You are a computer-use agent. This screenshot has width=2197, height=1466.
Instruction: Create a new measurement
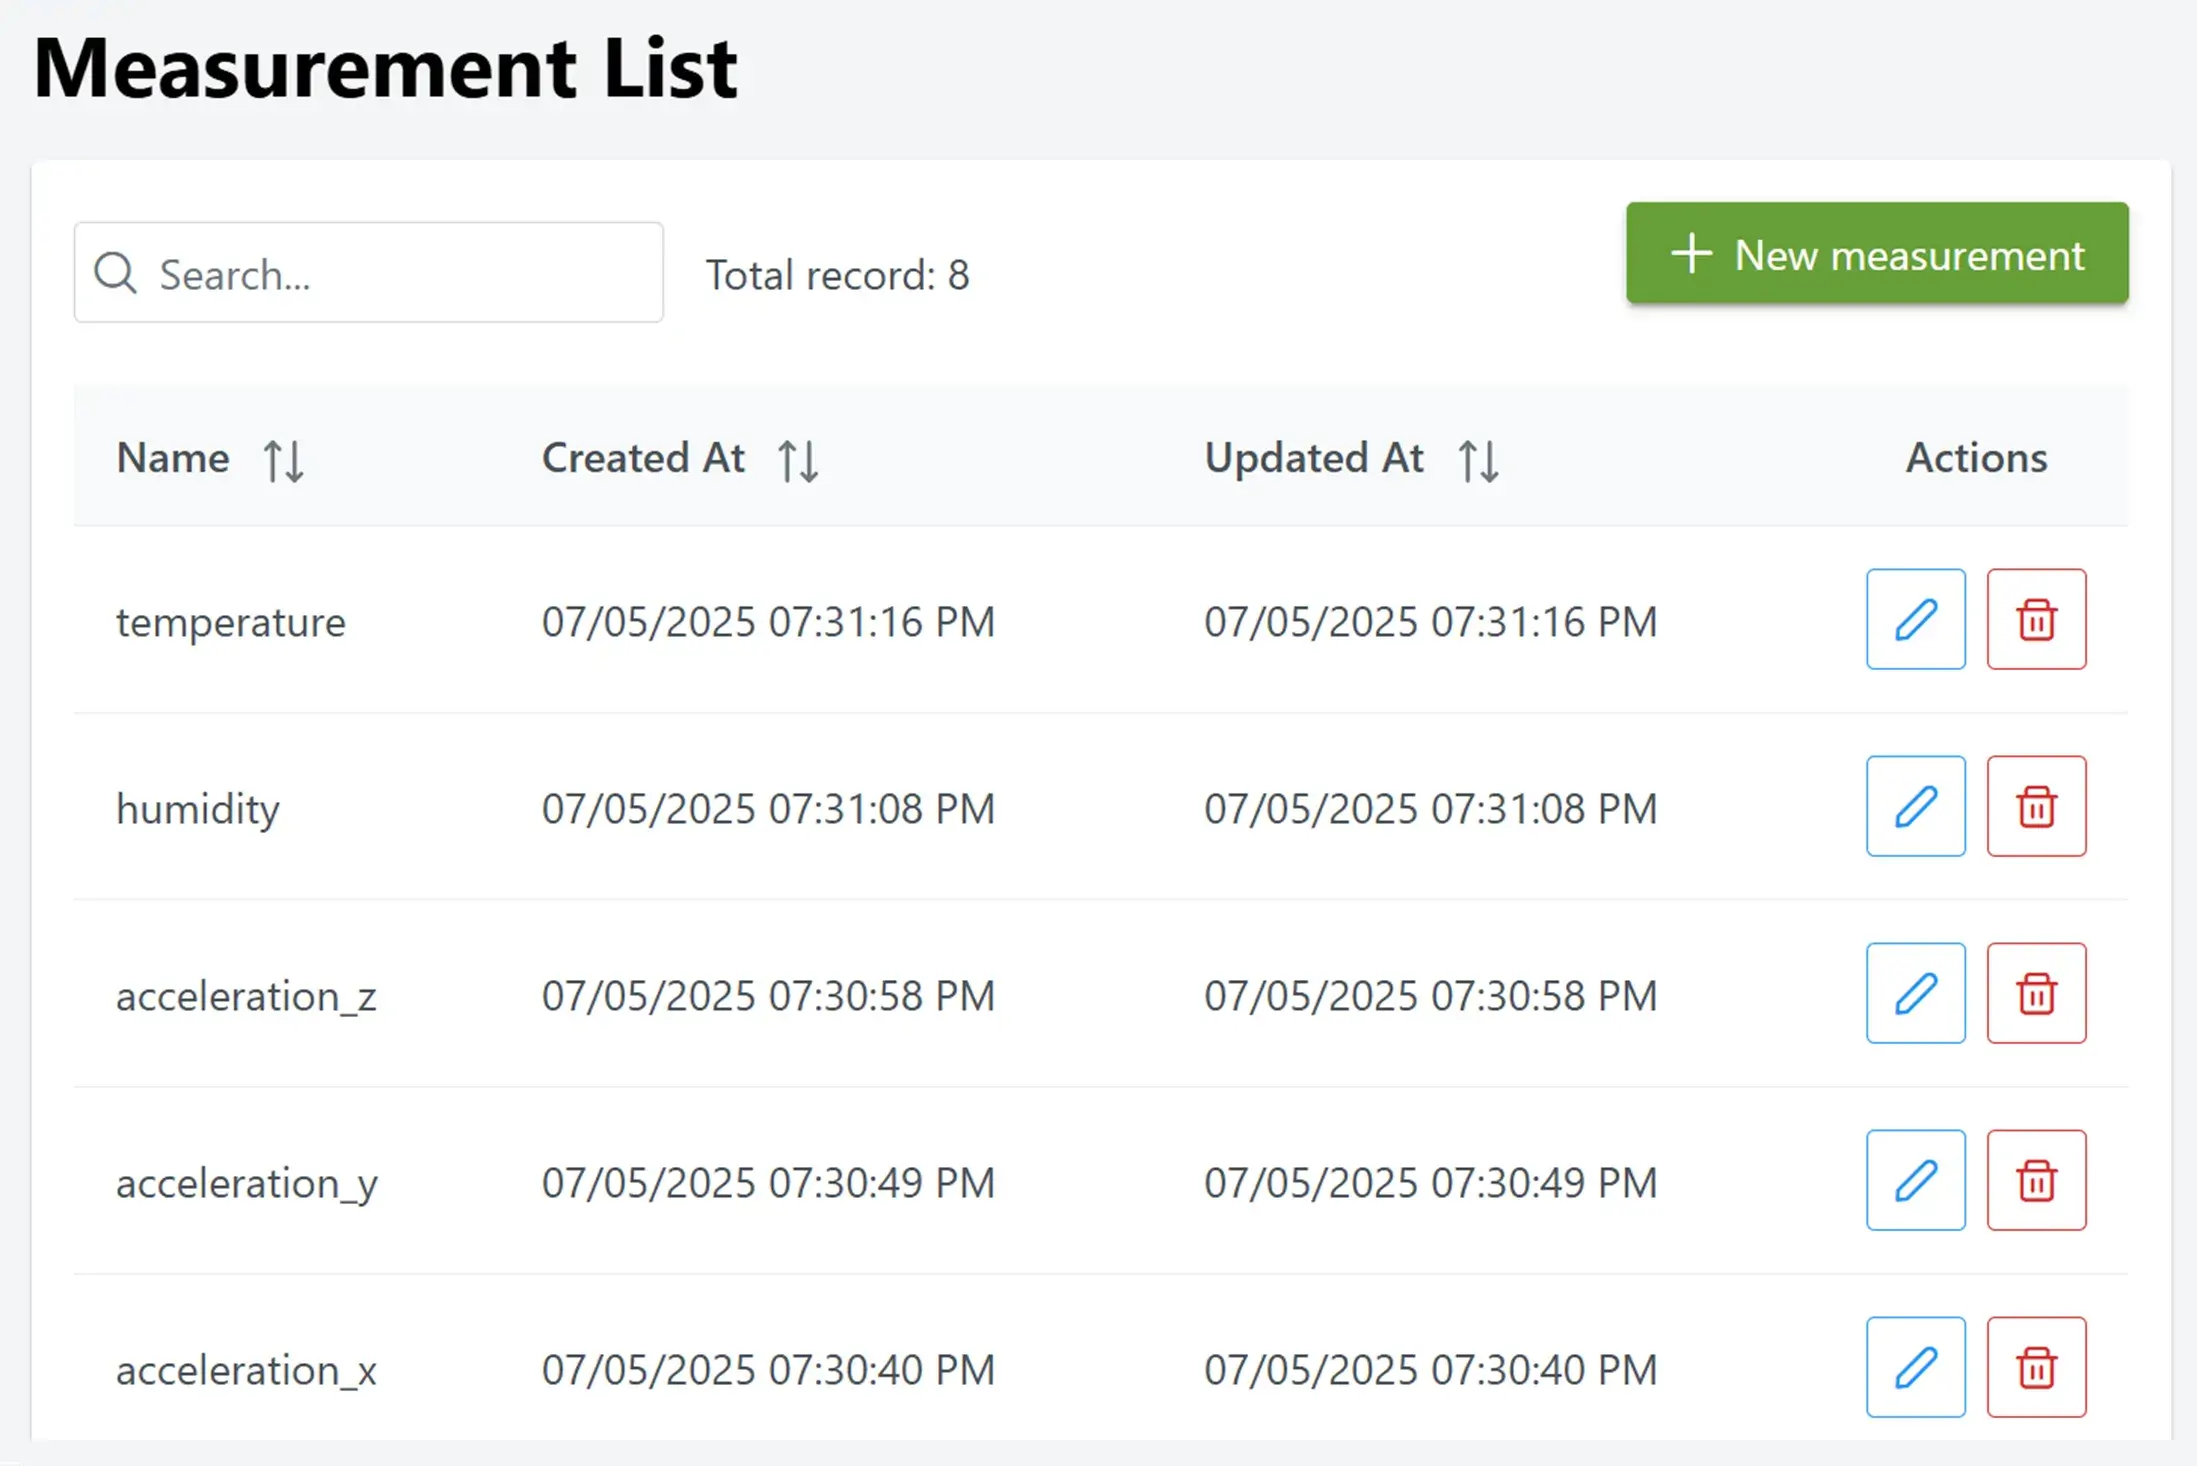point(1876,254)
